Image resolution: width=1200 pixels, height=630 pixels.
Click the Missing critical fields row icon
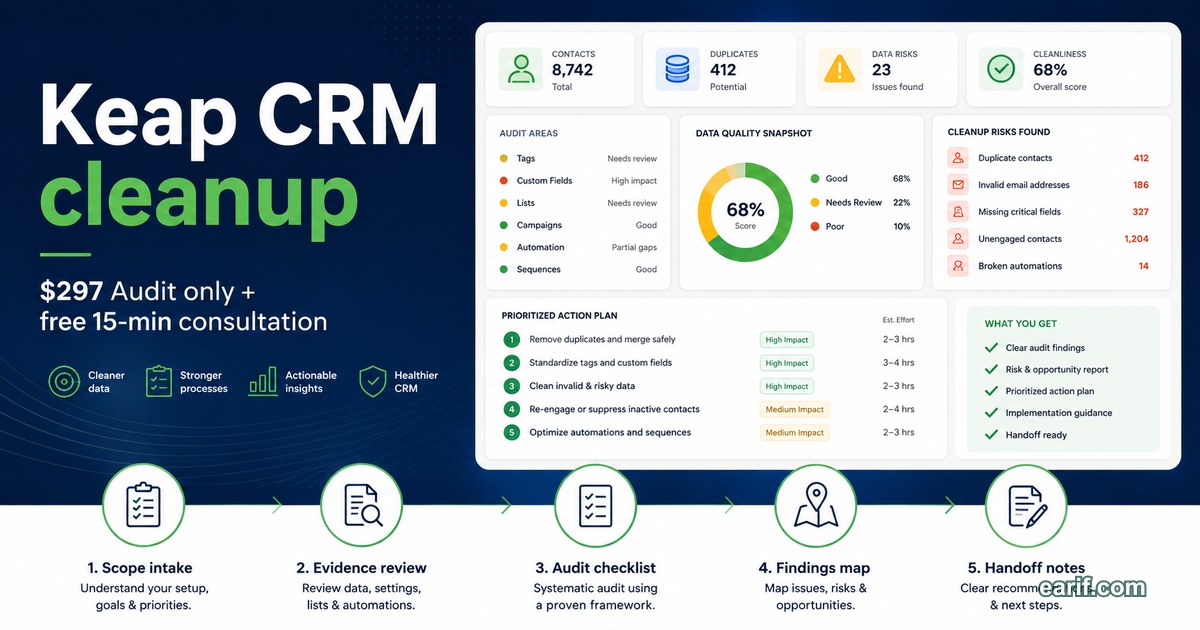(959, 212)
